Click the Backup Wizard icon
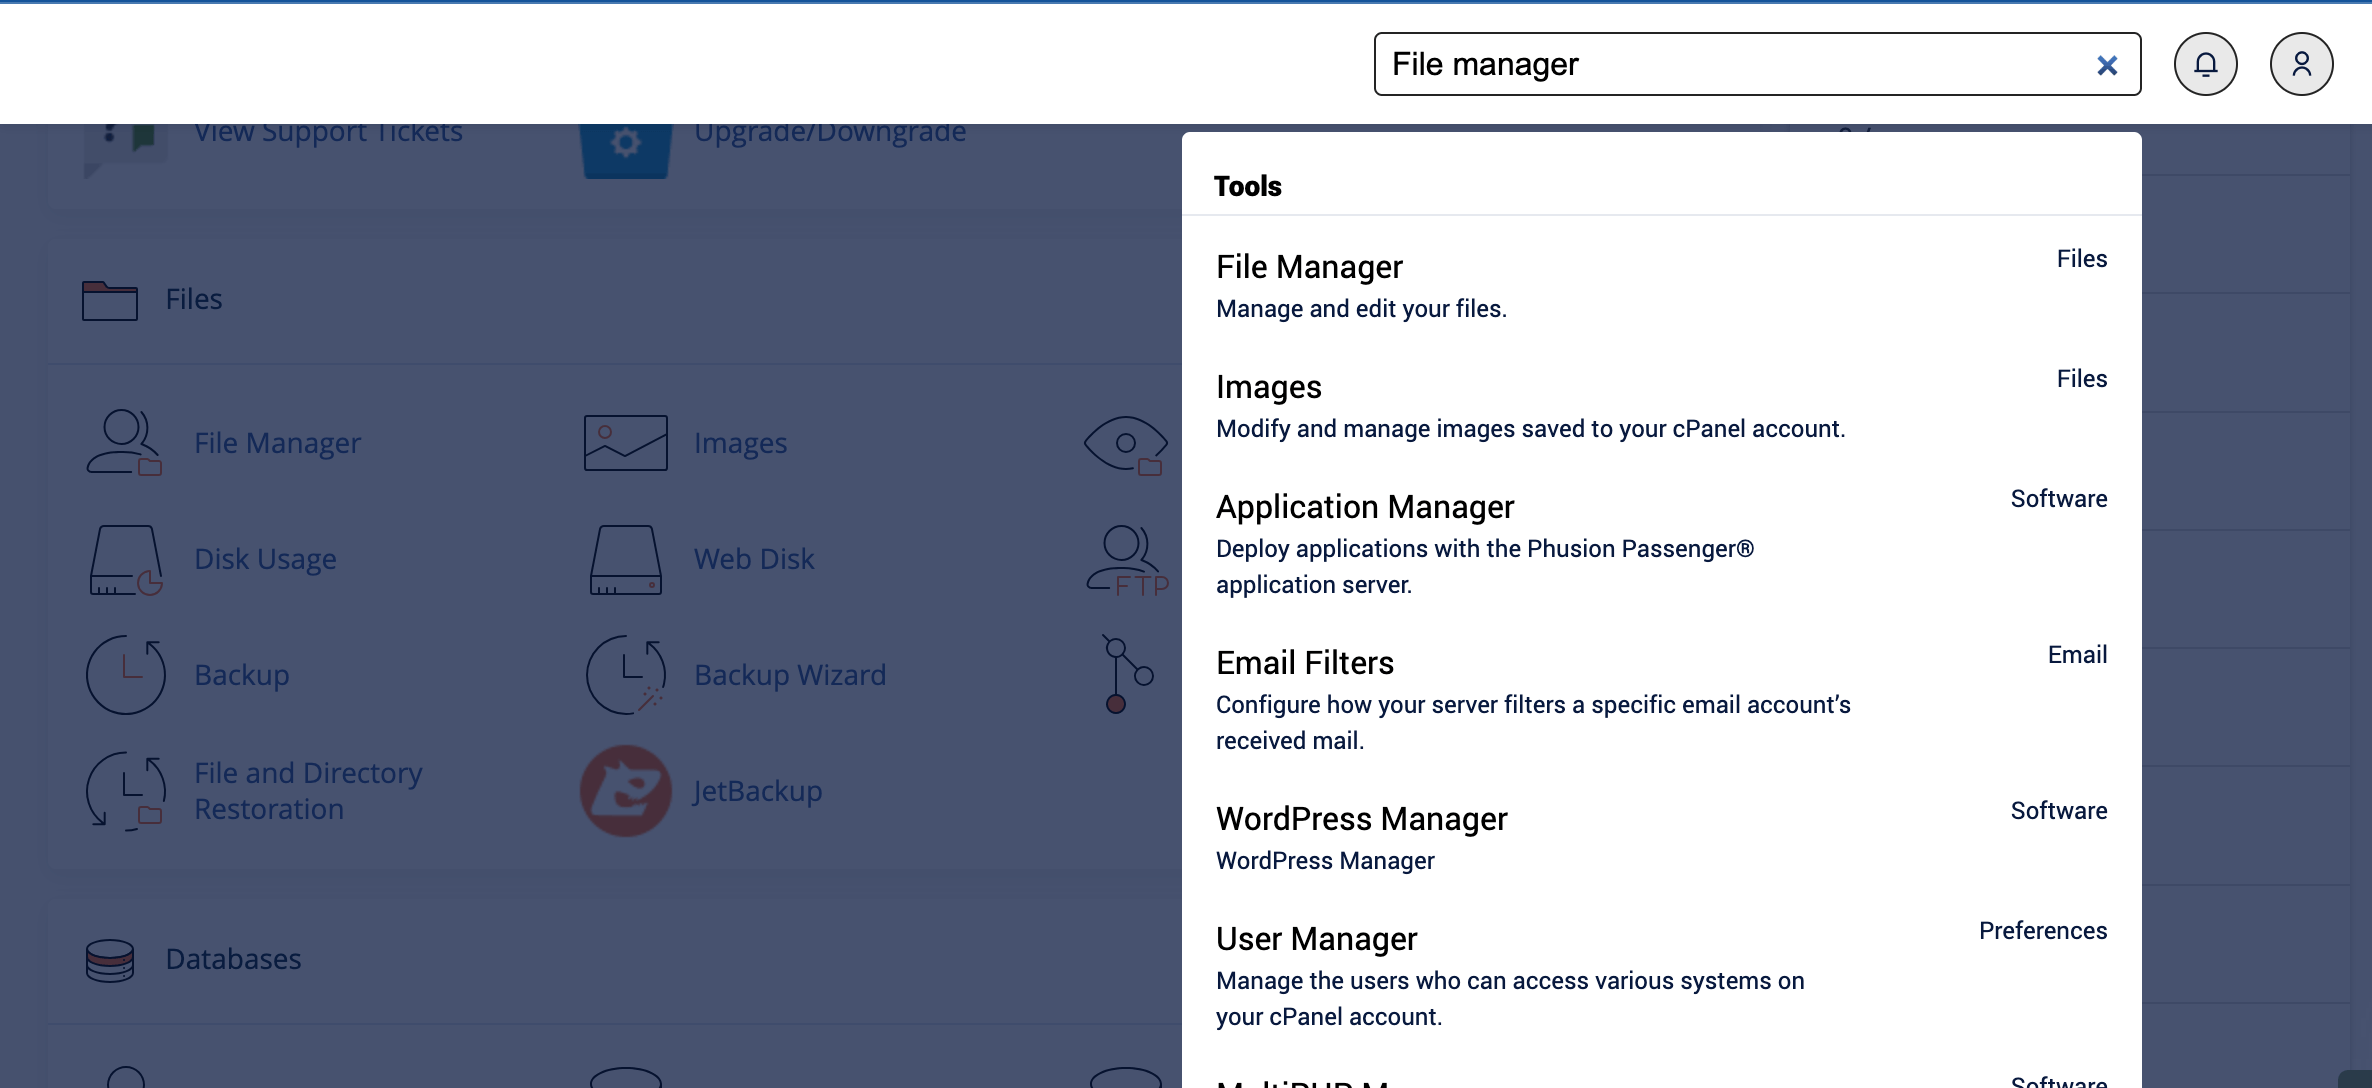The width and height of the screenshot is (2372, 1088). click(625, 675)
